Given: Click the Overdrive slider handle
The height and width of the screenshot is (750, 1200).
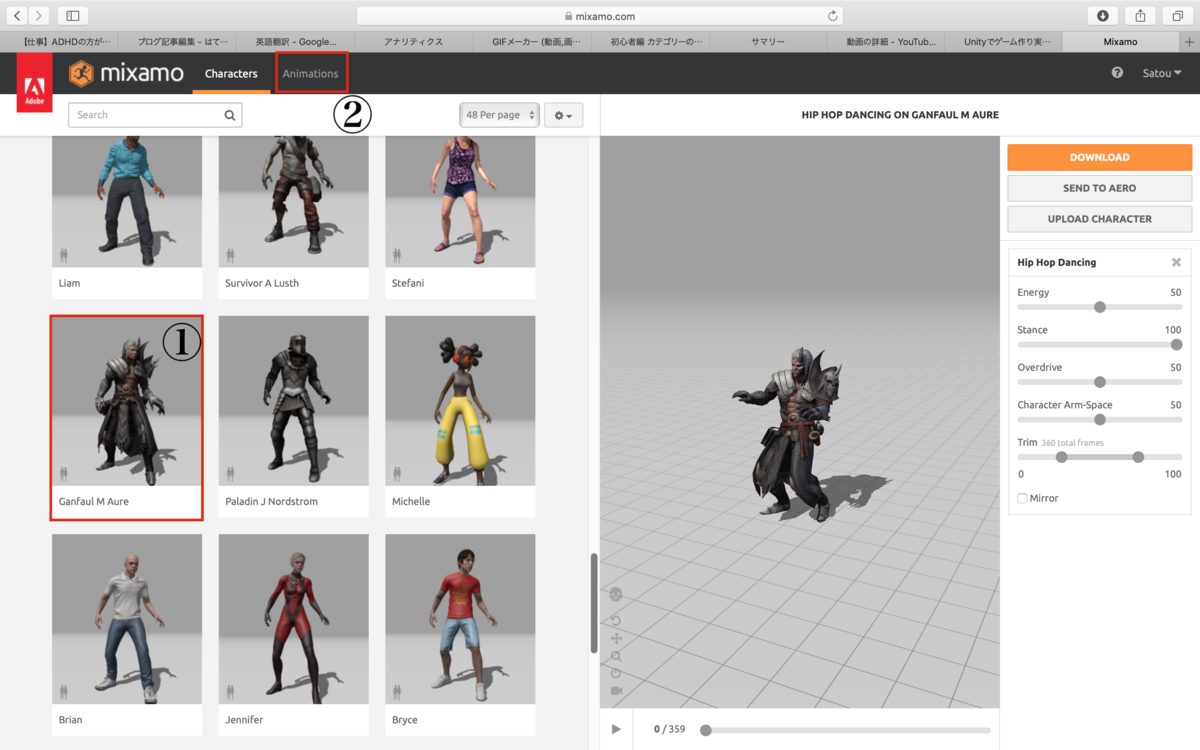Looking at the screenshot, I should 1100,382.
